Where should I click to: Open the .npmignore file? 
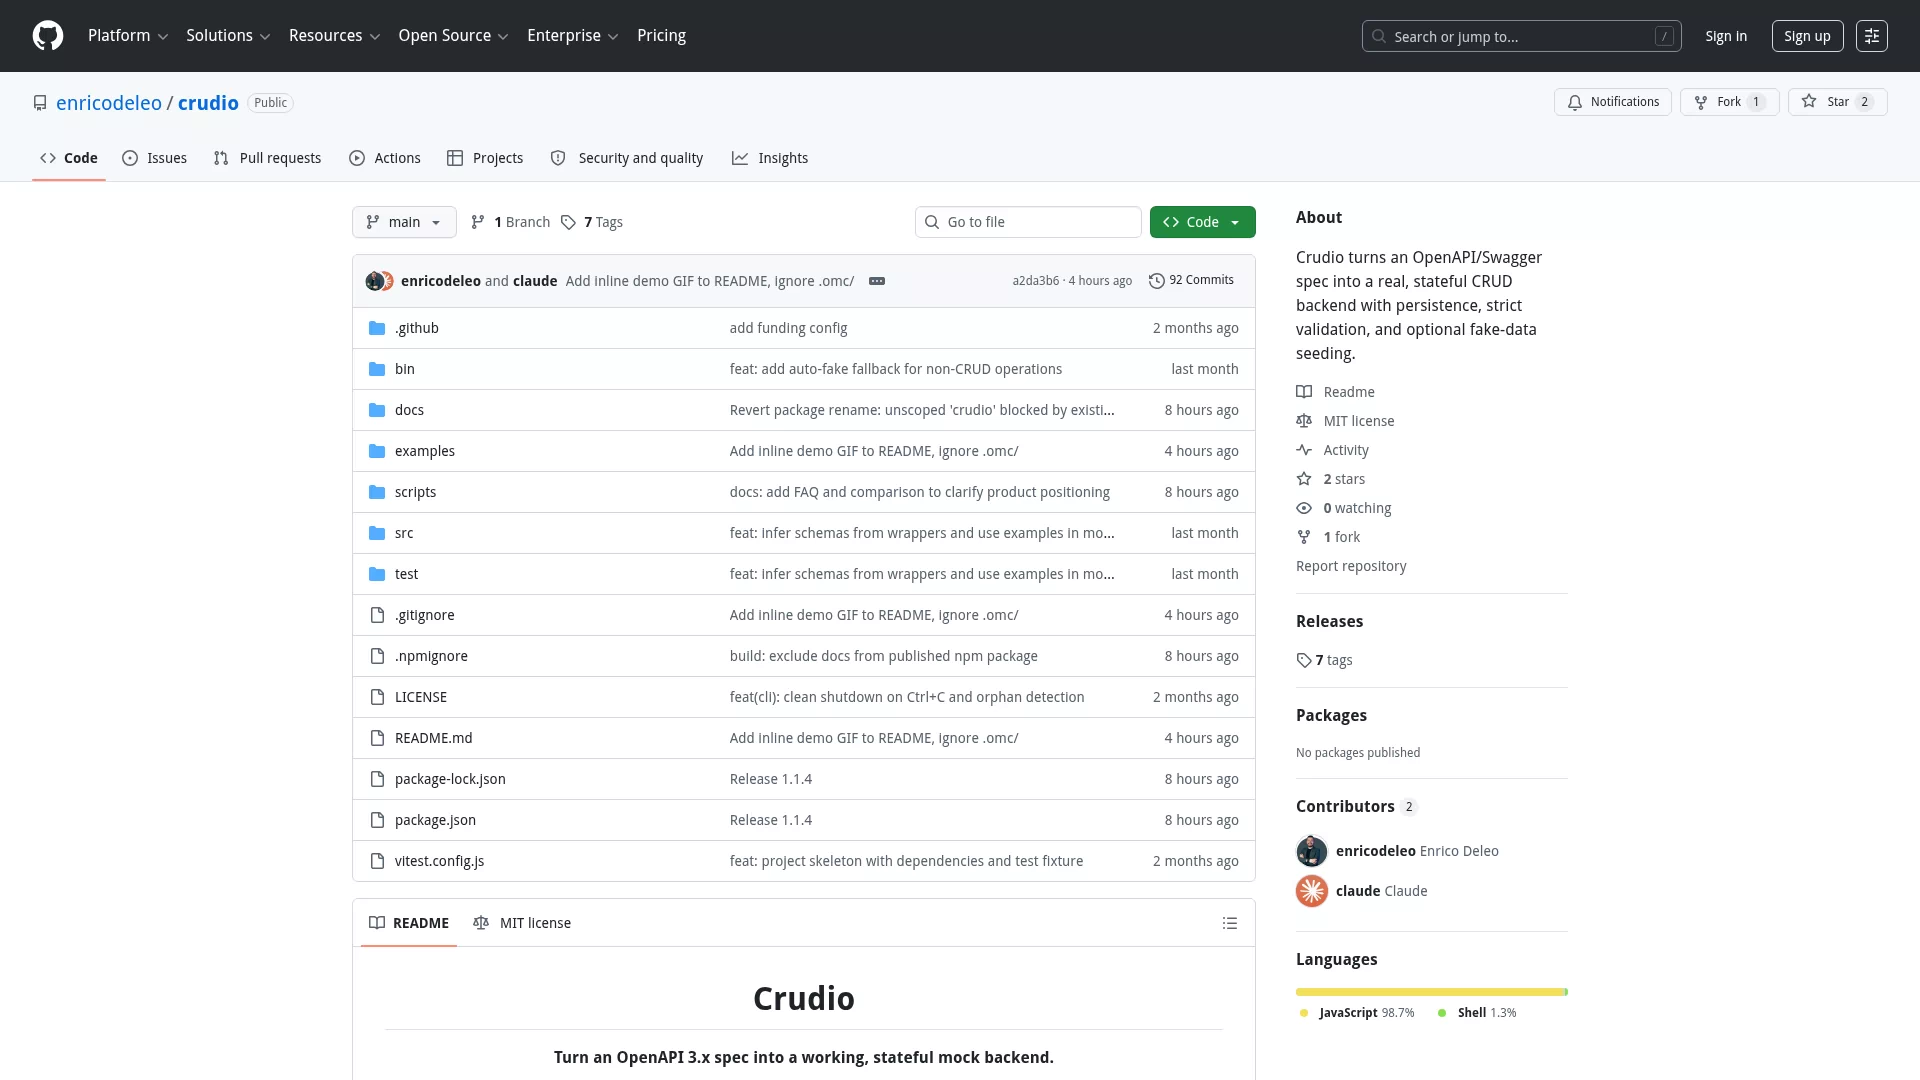(x=431, y=656)
